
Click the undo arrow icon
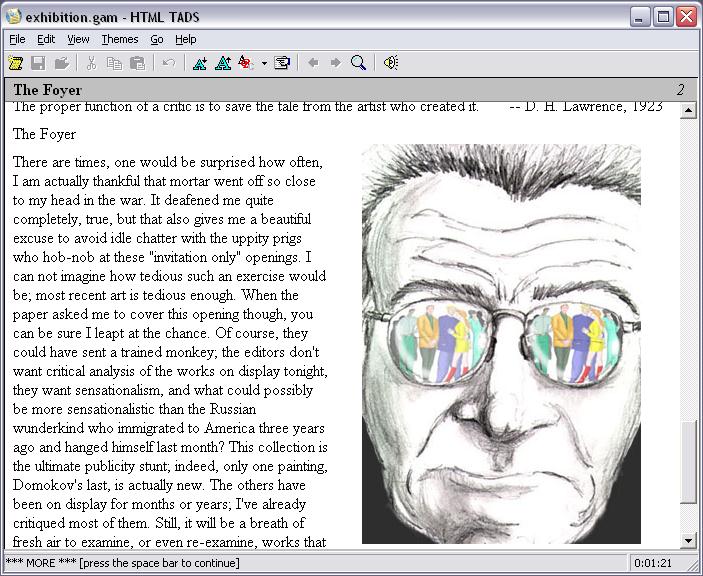(169, 63)
